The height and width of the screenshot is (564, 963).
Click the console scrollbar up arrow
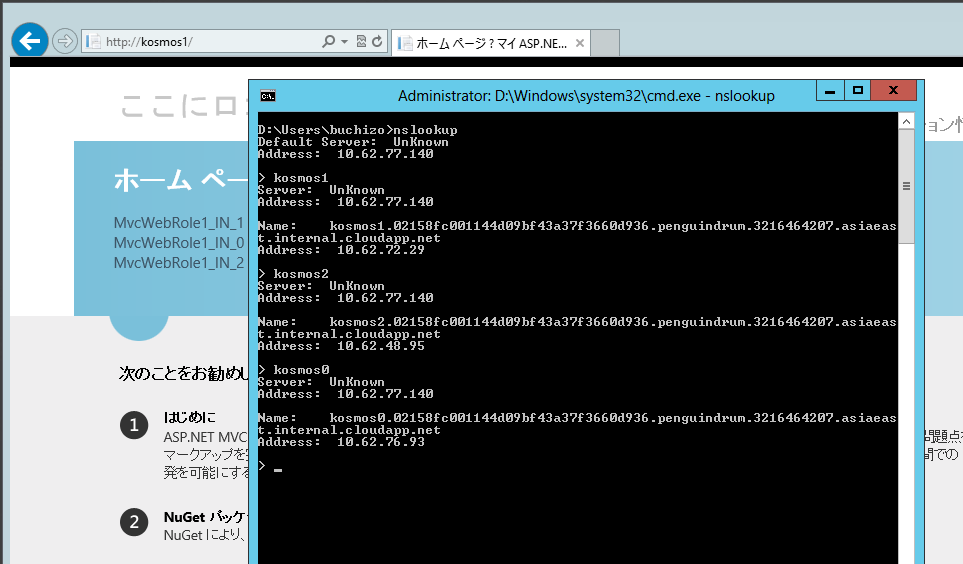[x=906, y=121]
